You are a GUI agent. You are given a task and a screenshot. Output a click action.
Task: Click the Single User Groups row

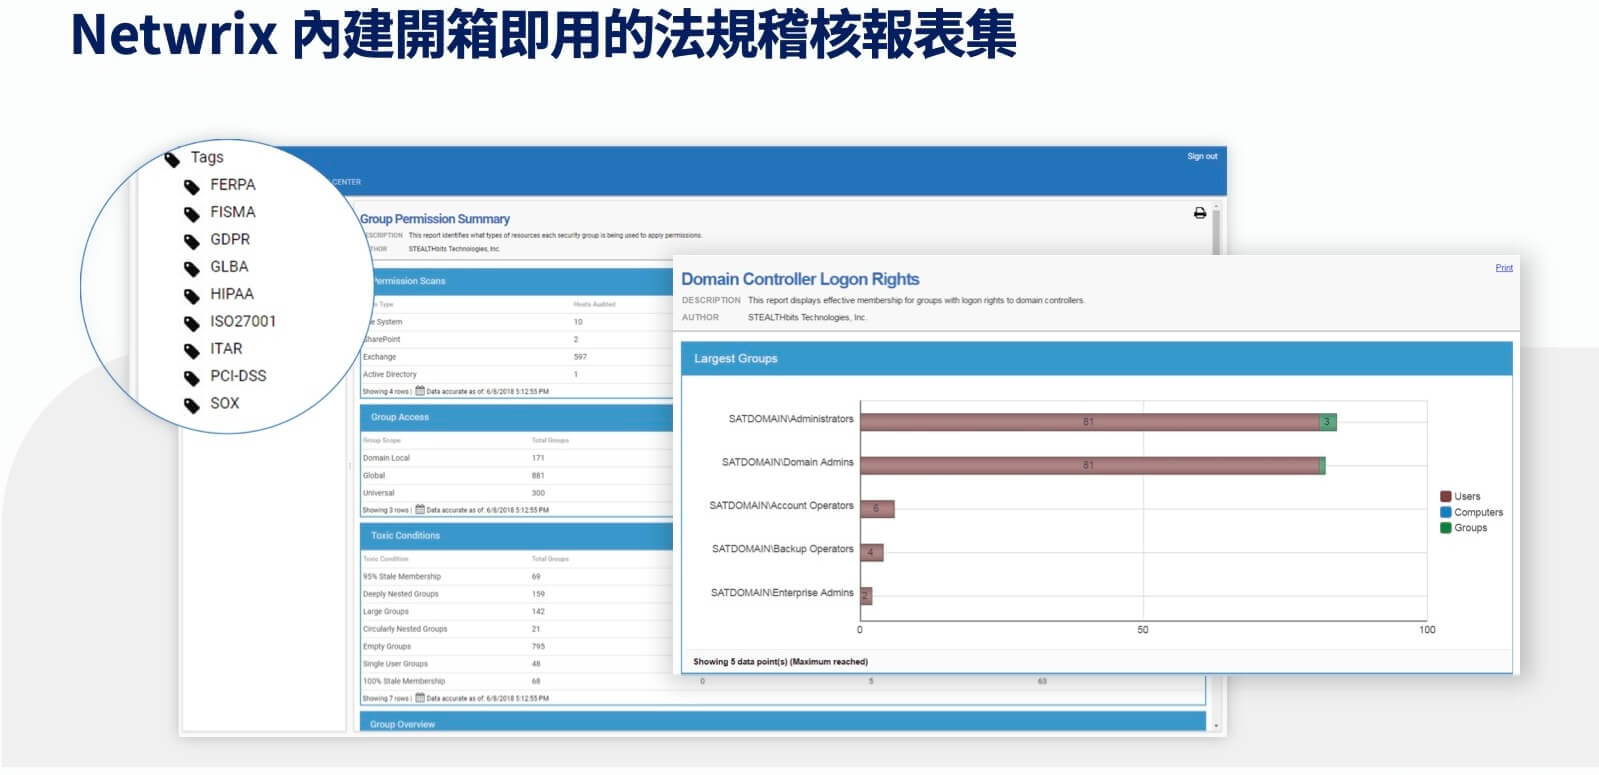tap(517, 664)
